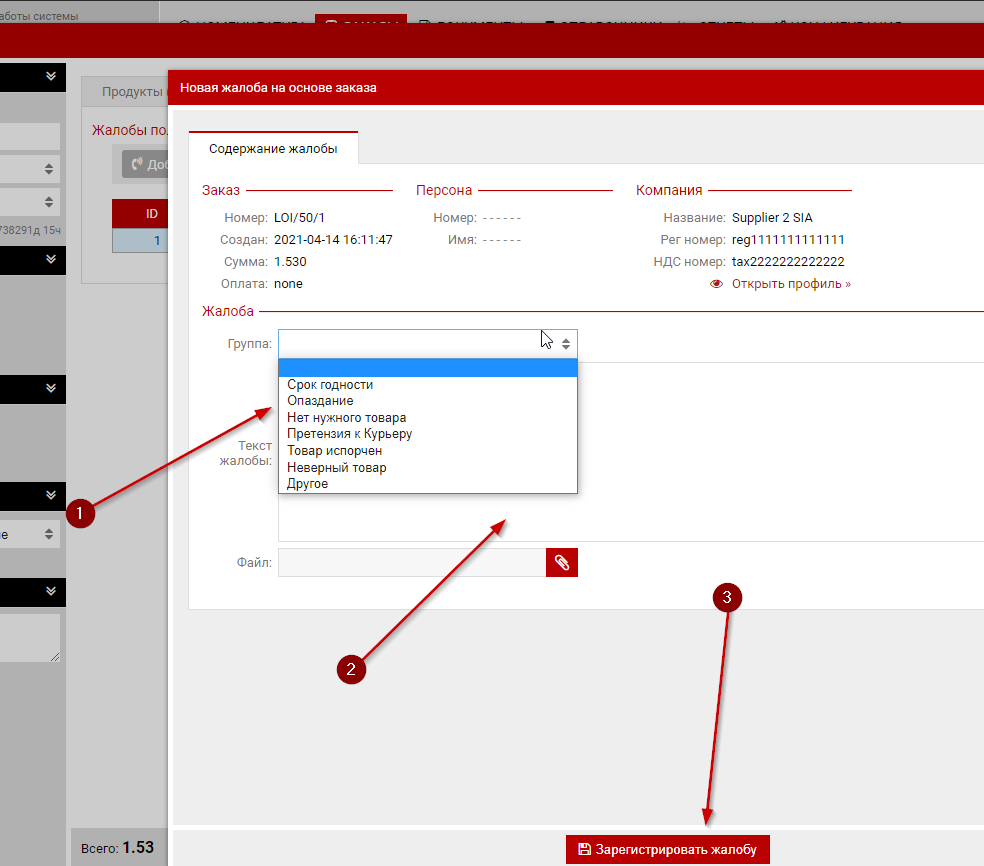Click the Файл input field
Viewport: 984px width, 866px height.
tap(411, 563)
